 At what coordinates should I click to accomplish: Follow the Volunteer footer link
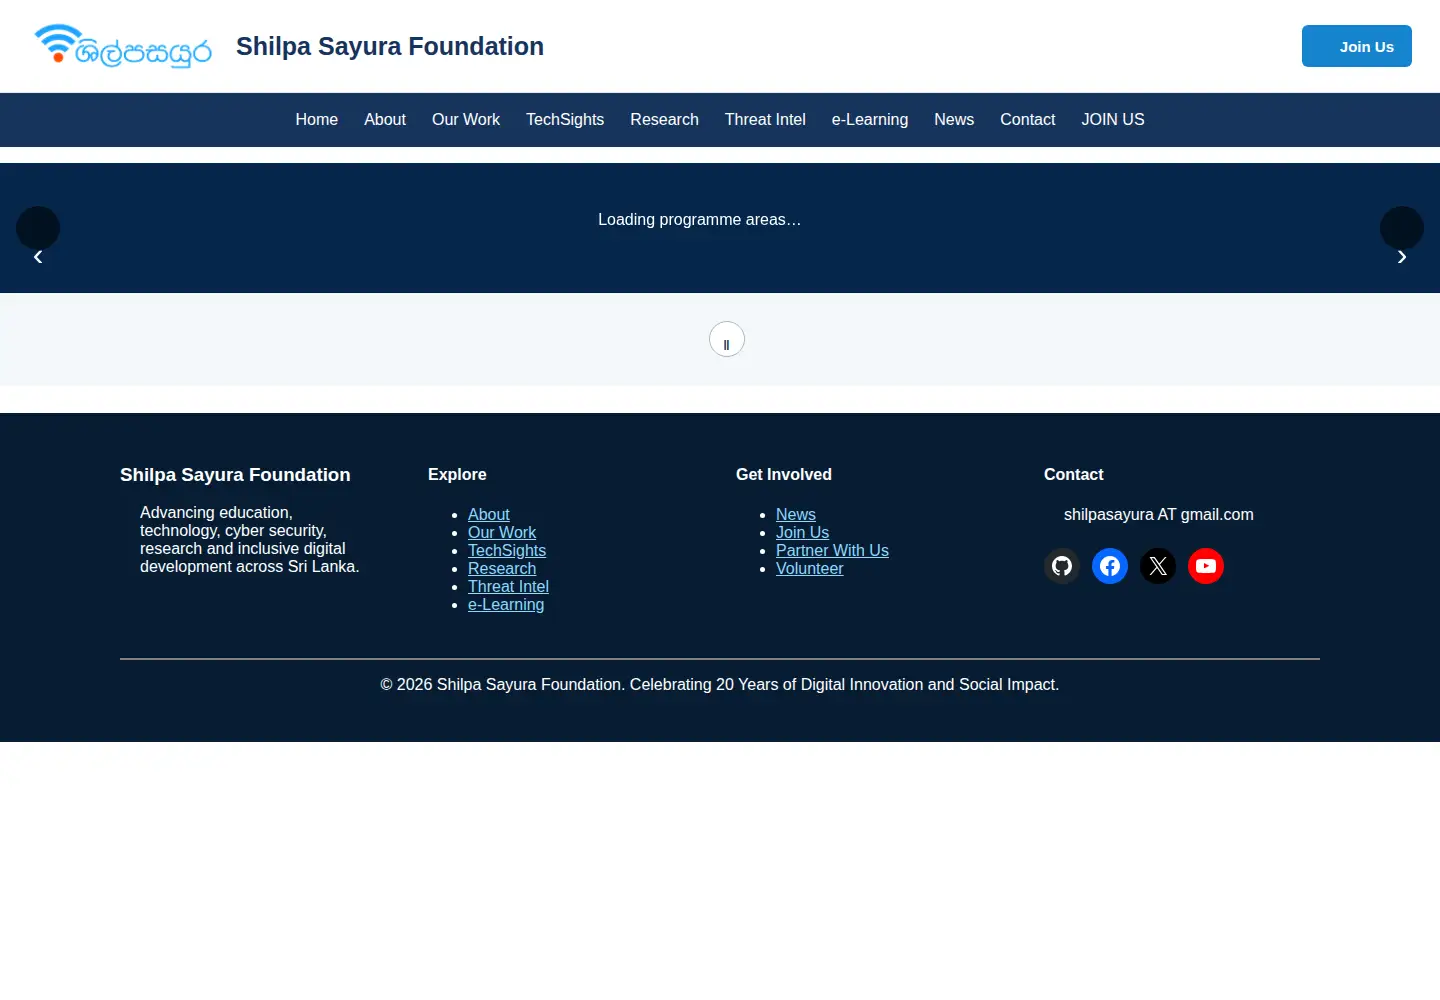point(810,568)
